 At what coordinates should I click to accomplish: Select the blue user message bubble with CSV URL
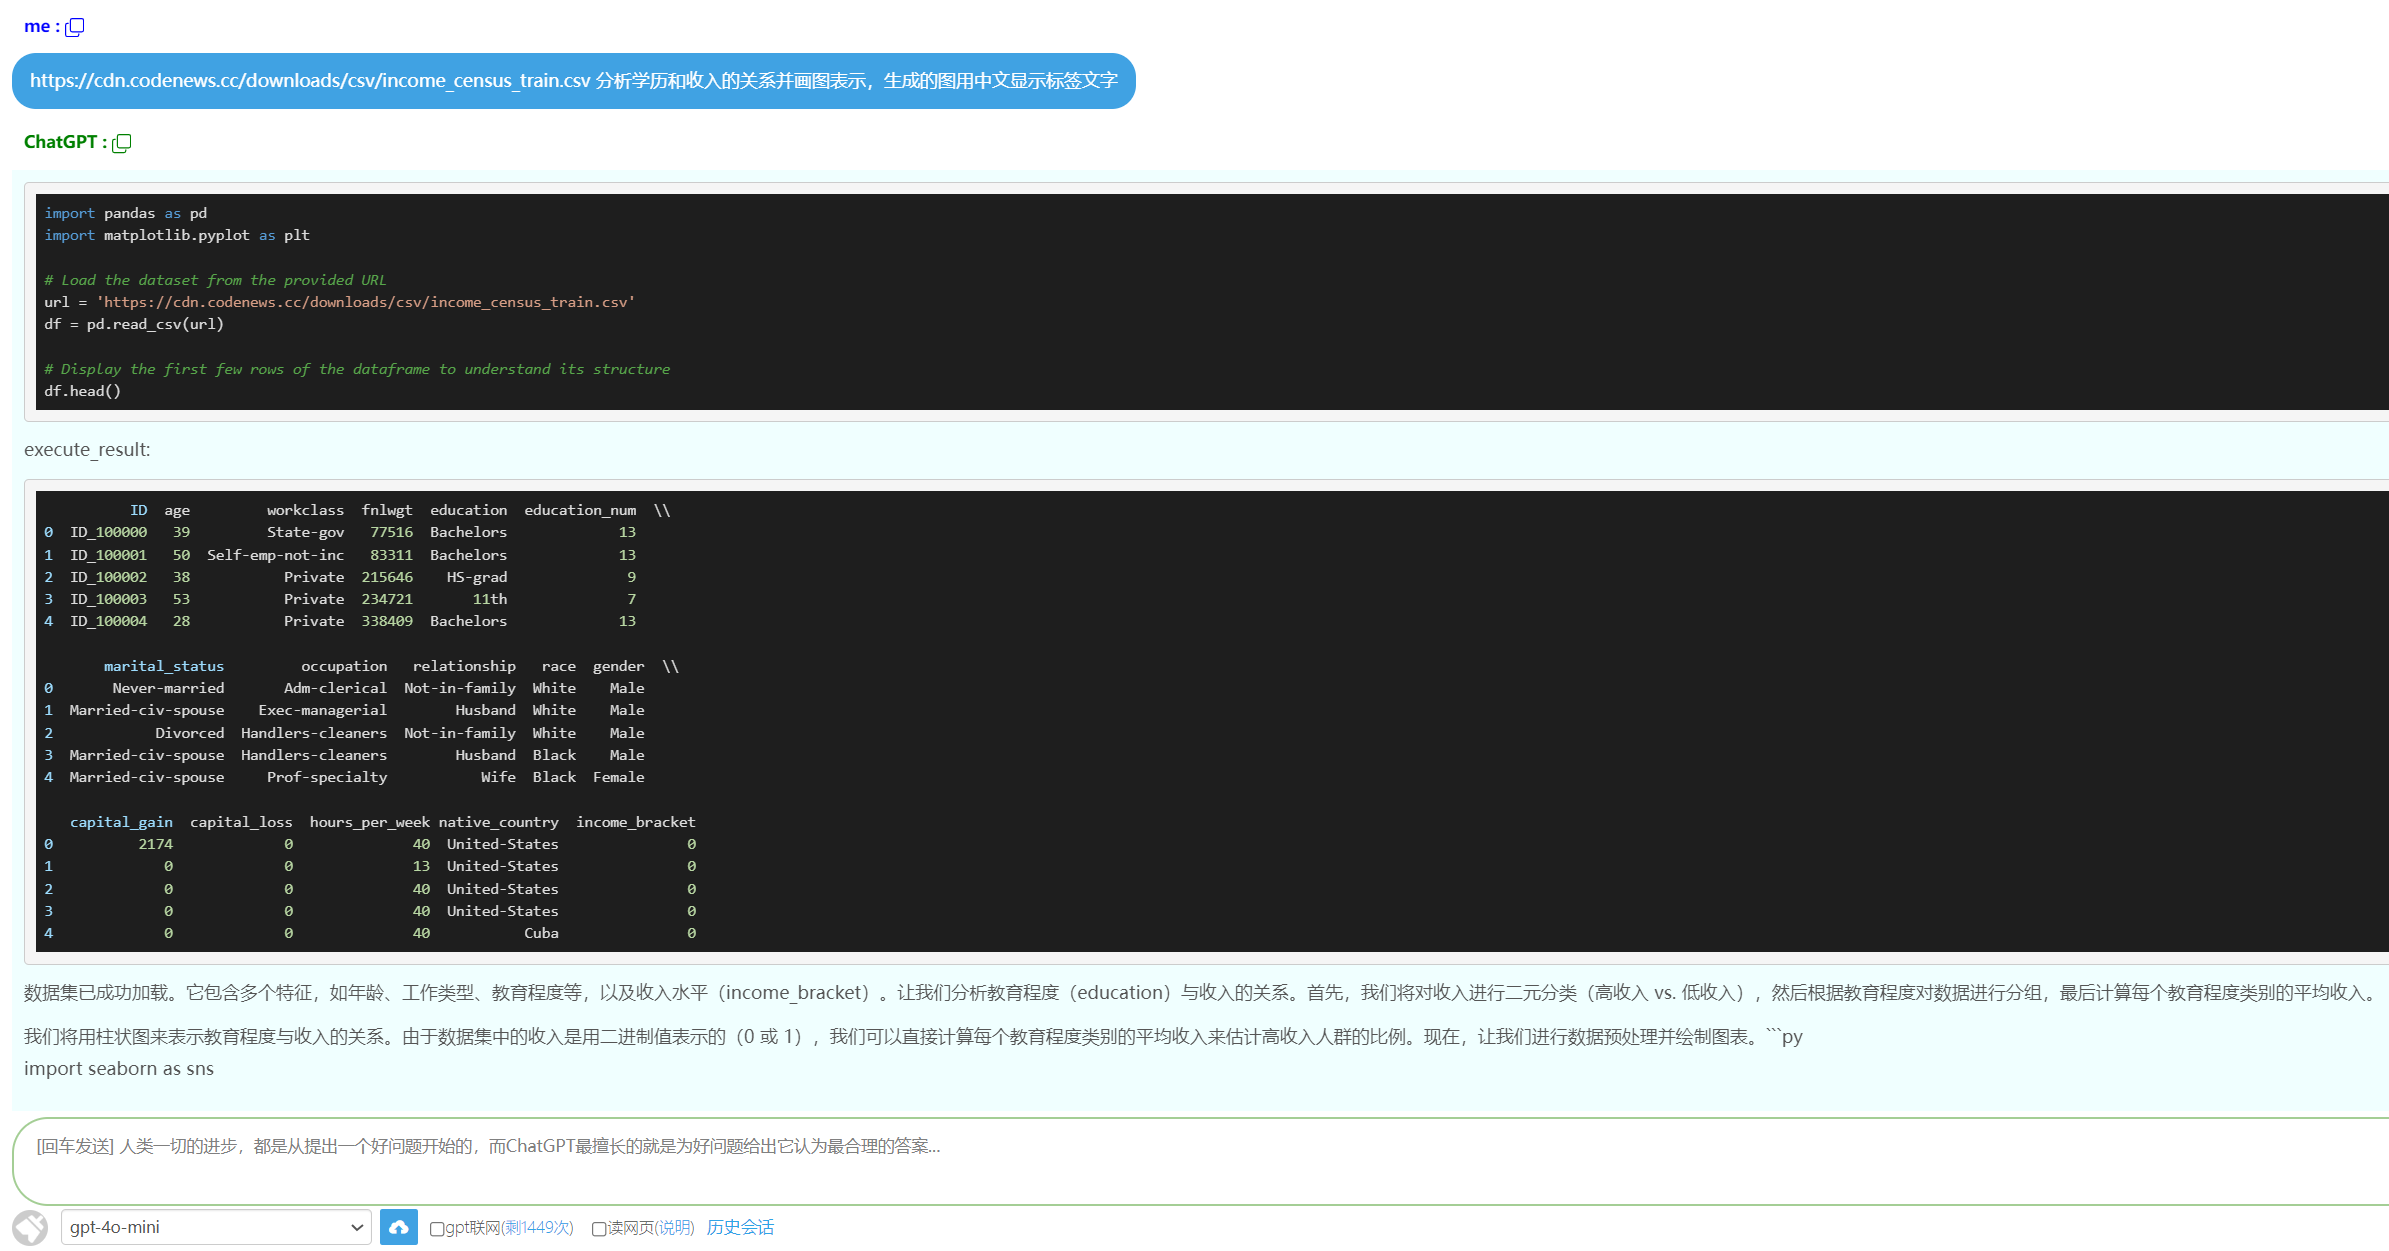(574, 81)
